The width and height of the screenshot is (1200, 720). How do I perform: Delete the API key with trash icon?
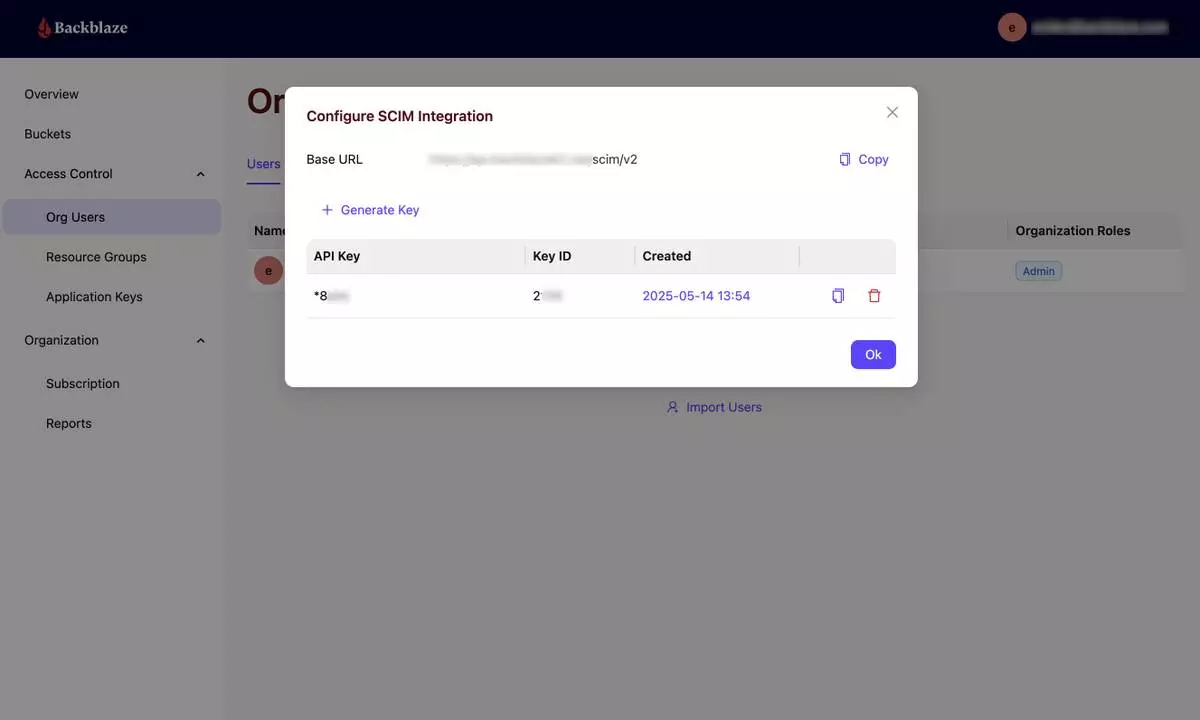coord(874,296)
